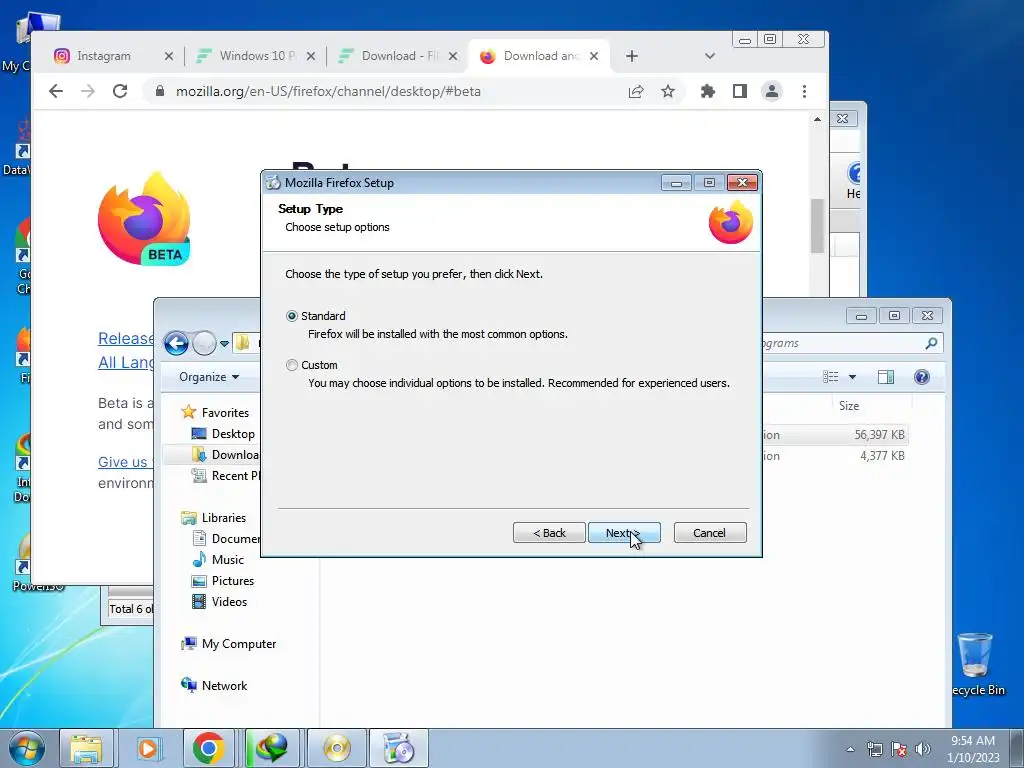1024x768 pixels.
Task: Select Downloads in Explorer sidebar
Action: 226,455
